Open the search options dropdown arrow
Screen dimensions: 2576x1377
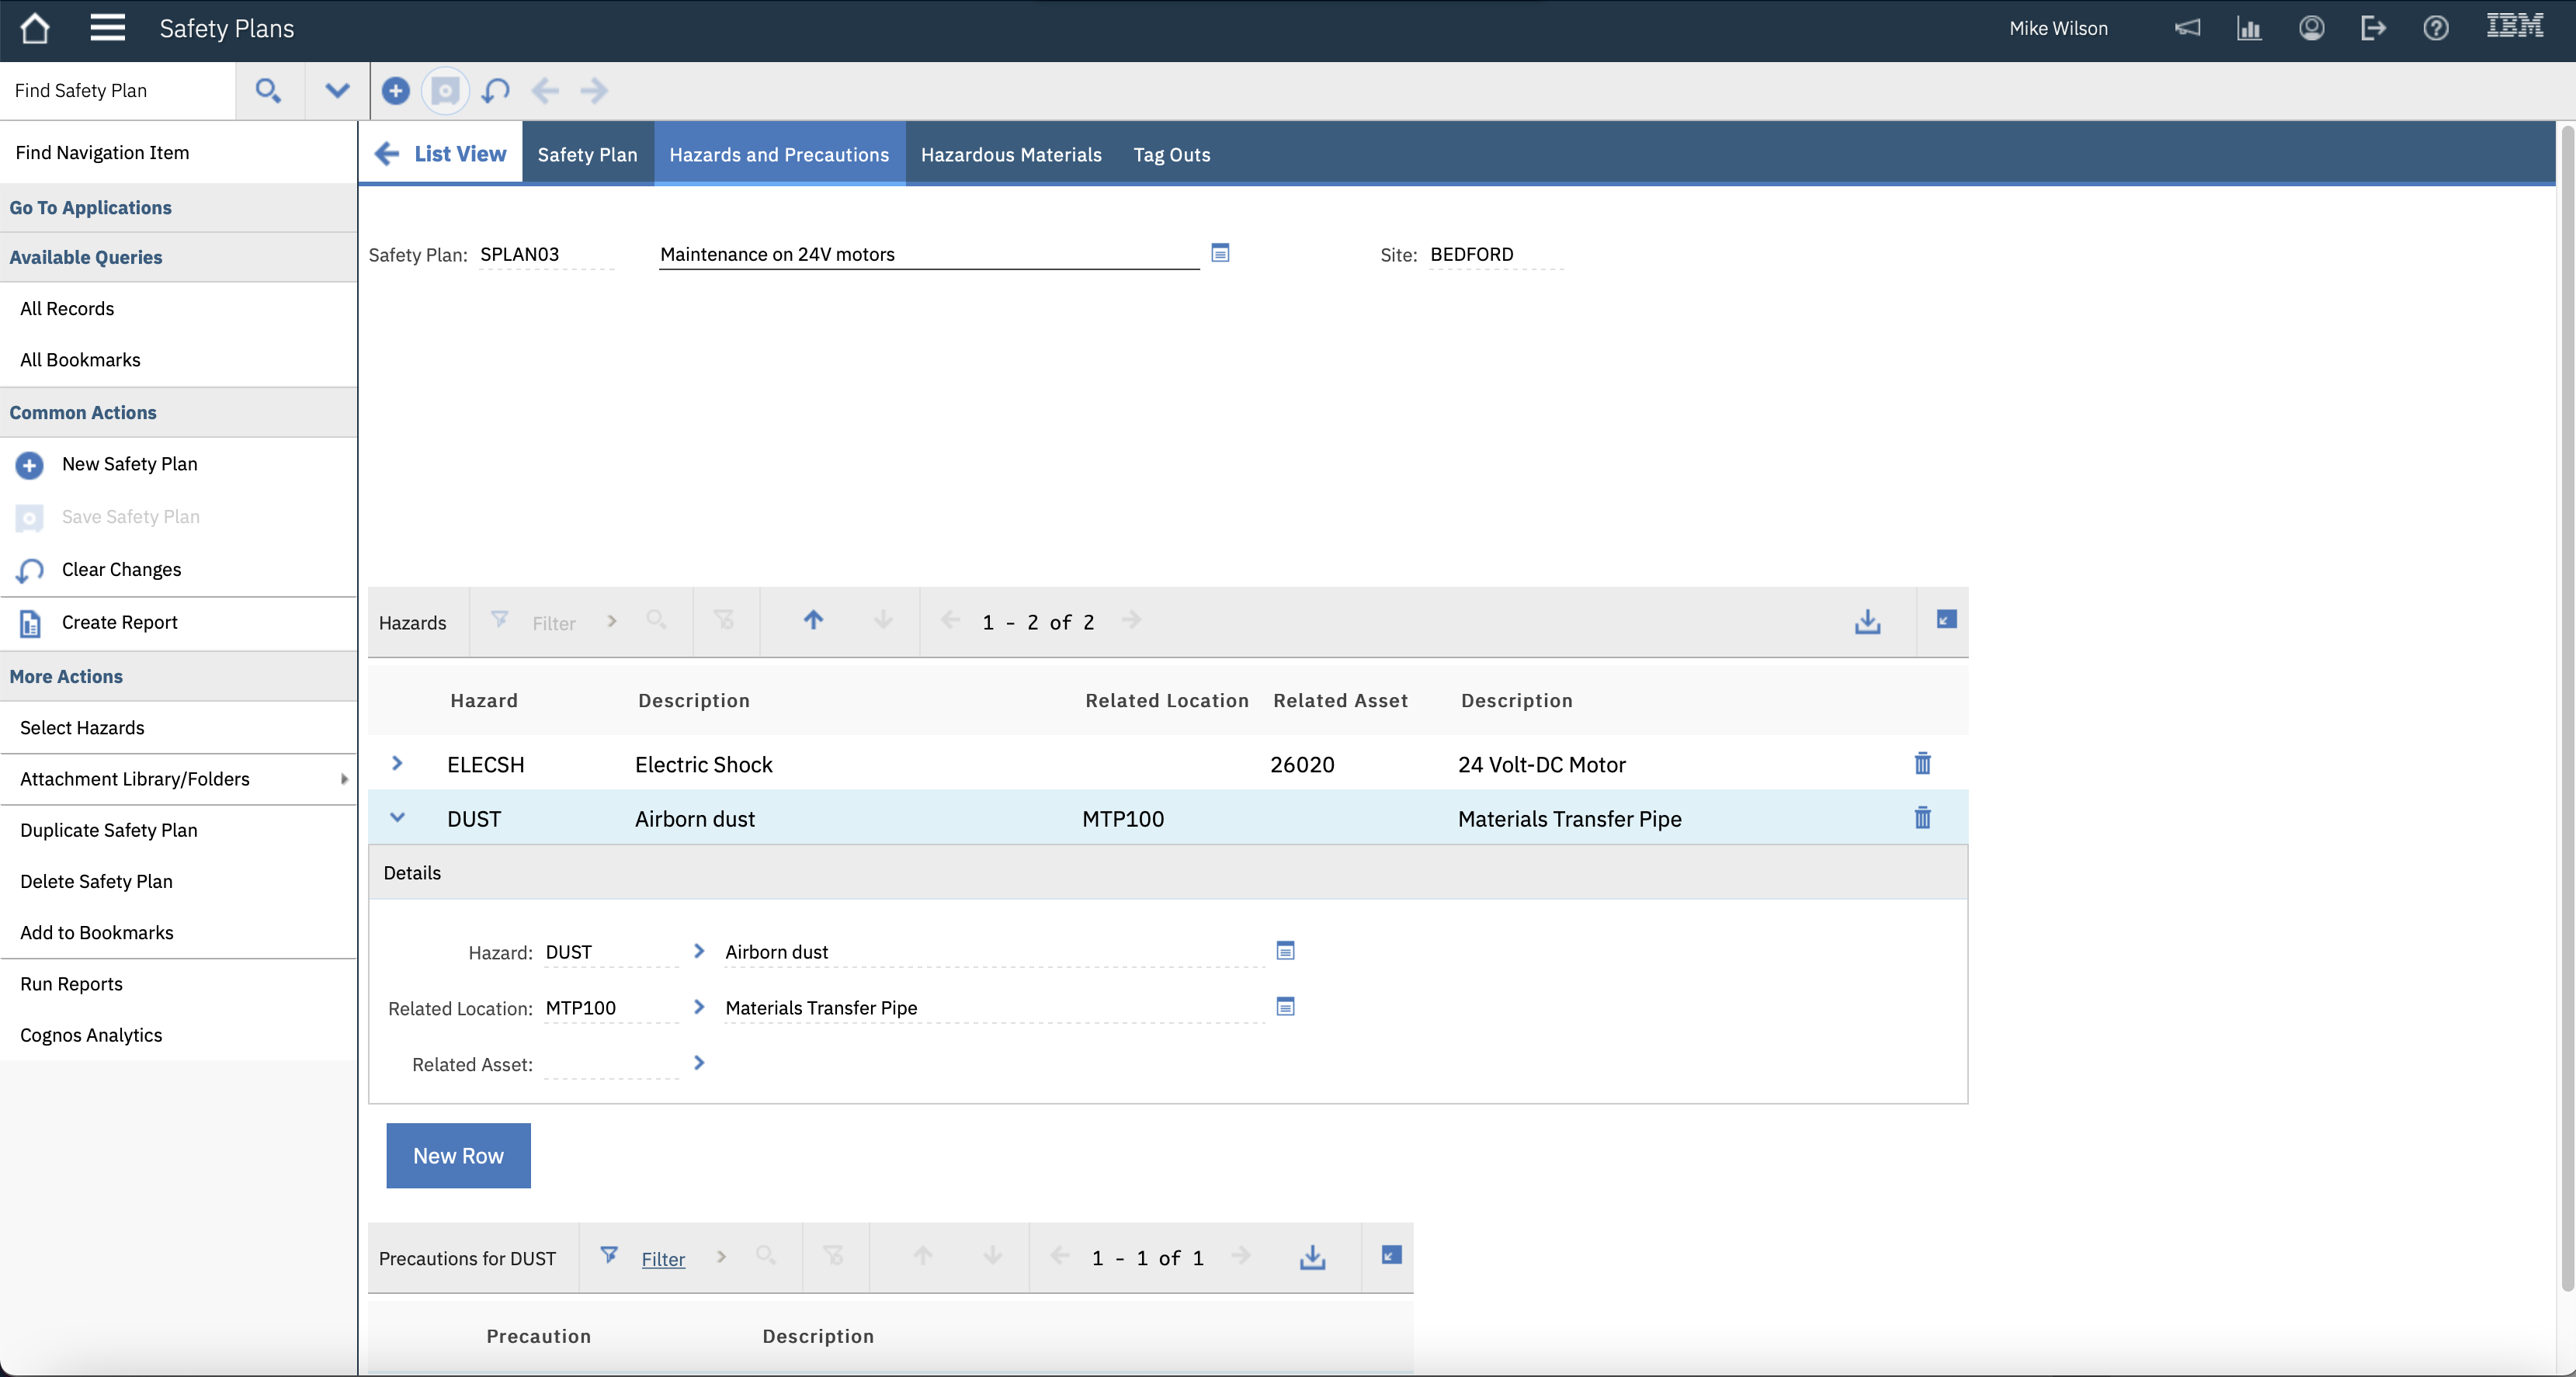337,91
